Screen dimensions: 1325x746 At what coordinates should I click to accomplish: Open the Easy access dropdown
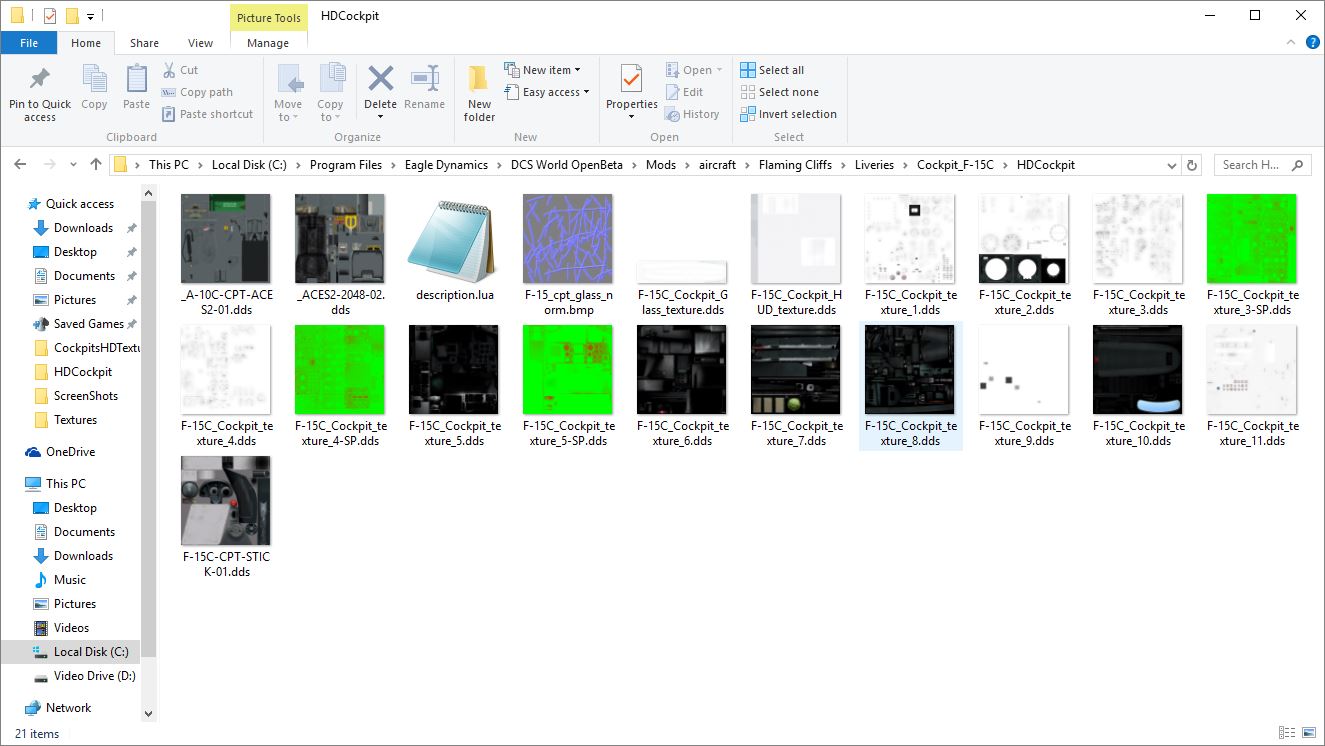547,92
